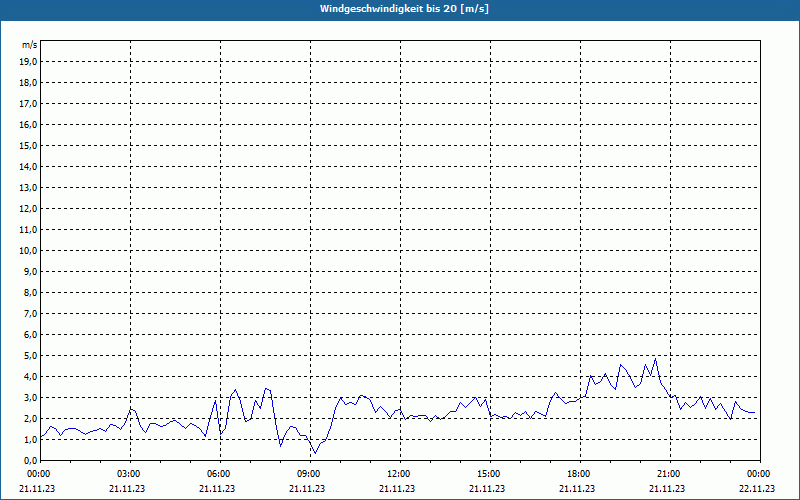Select the "9,0" y-axis label

30,271
